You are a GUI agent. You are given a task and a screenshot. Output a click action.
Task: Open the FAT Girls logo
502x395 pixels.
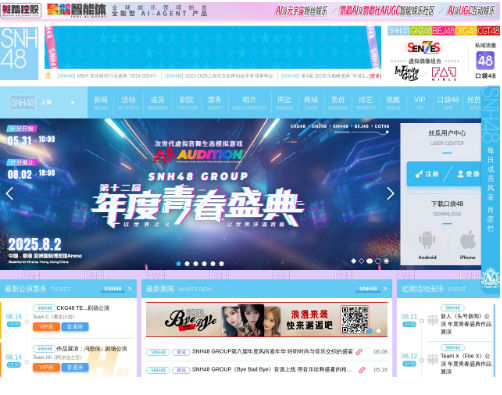click(x=444, y=73)
